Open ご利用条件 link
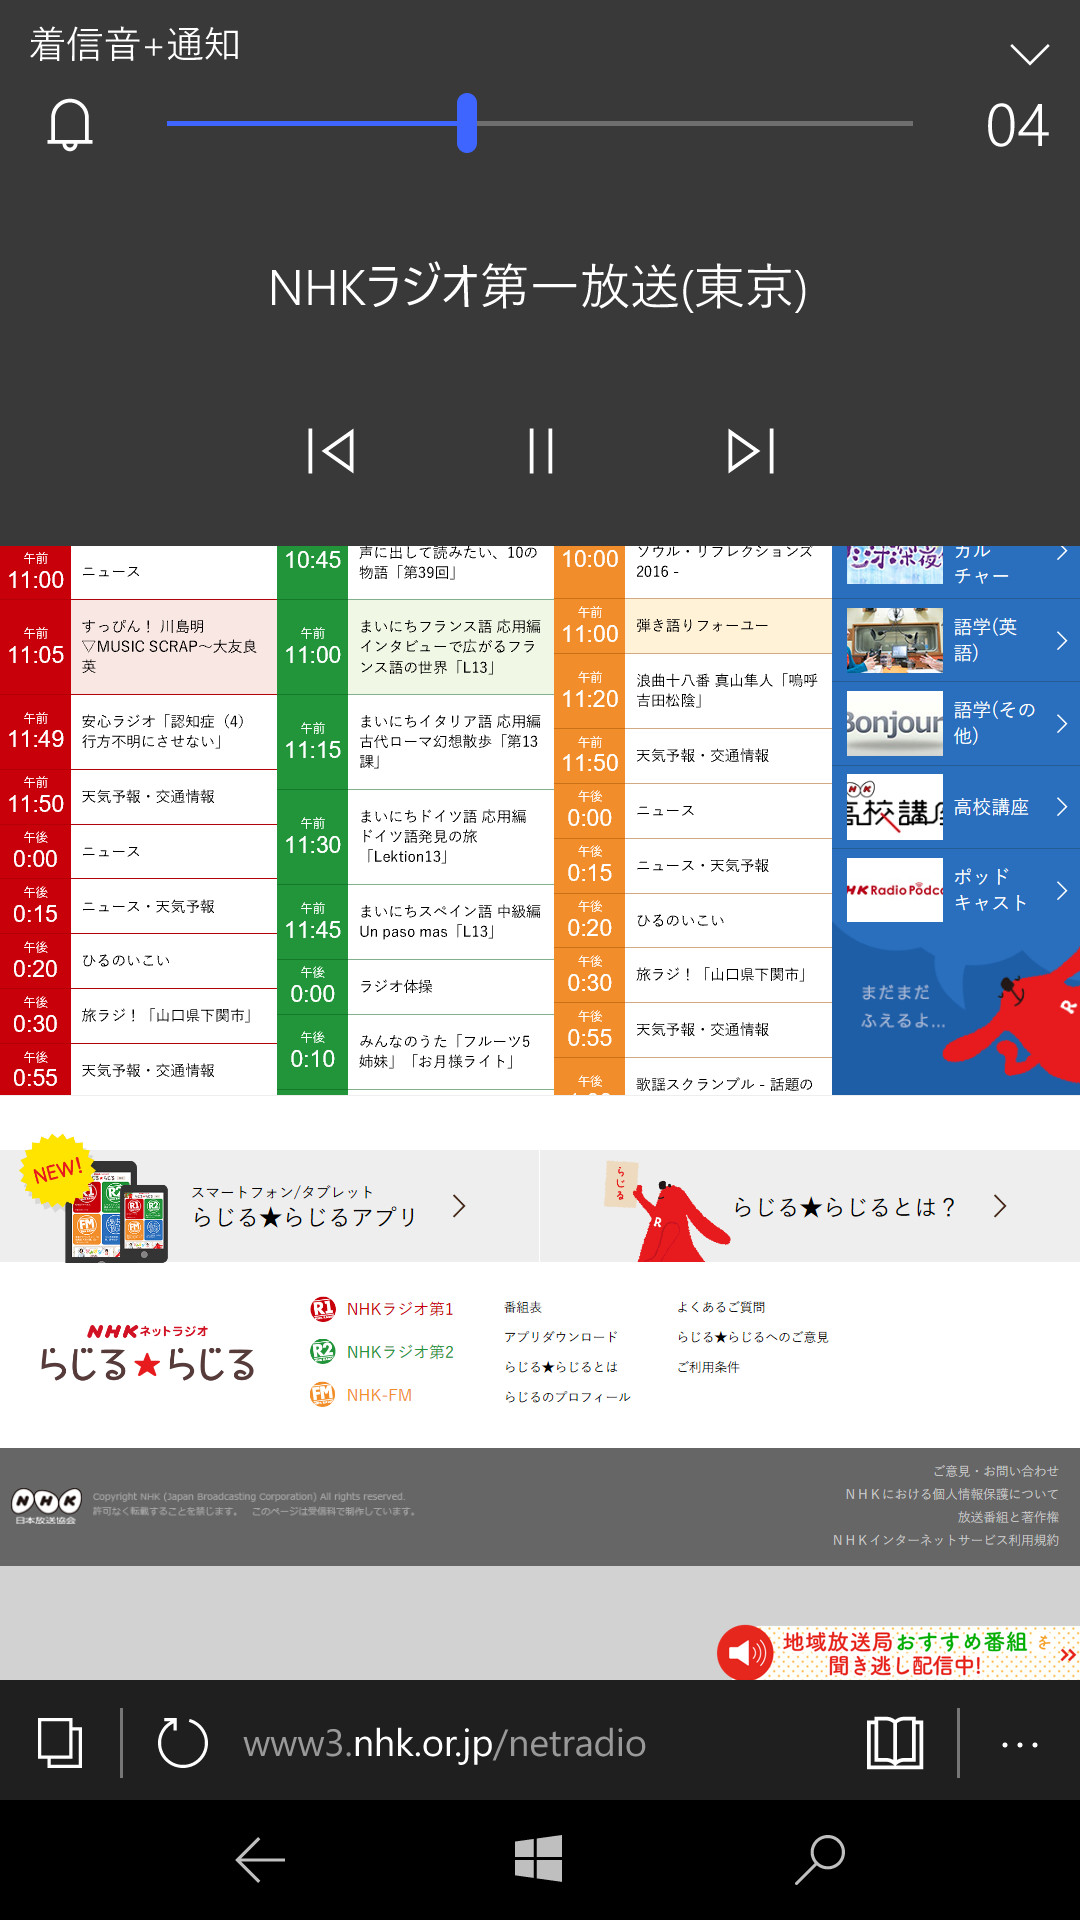 point(708,1367)
